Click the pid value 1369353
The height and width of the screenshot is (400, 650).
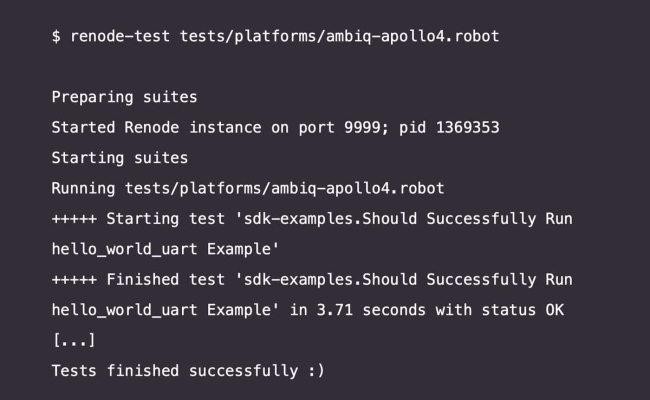tap(467, 128)
